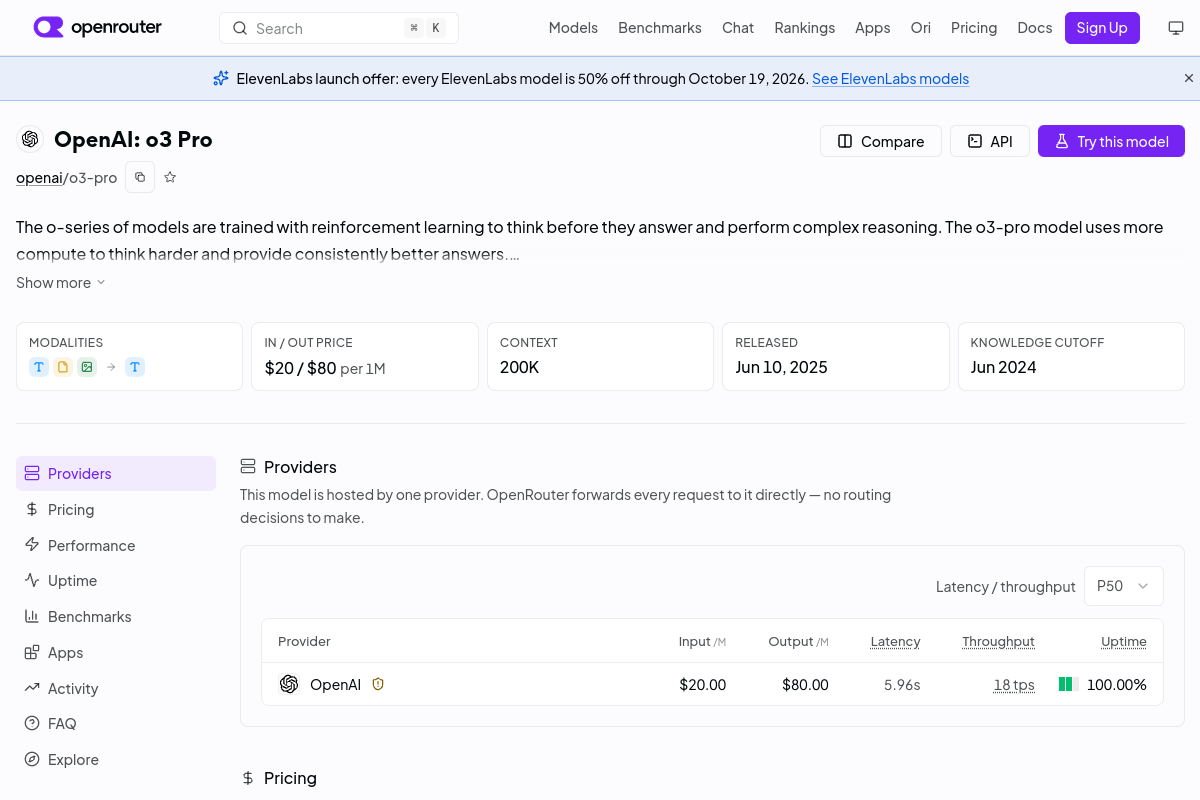The width and height of the screenshot is (1200, 800).
Task: Select Providers in the sidebar
Action: (x=116, y=474)
